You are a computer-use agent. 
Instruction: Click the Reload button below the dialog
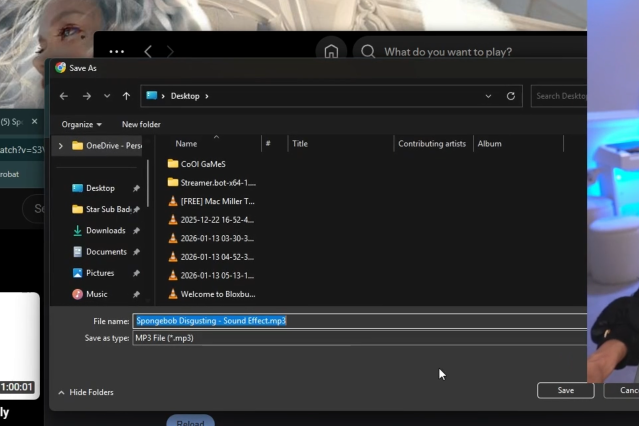[190, 422]
